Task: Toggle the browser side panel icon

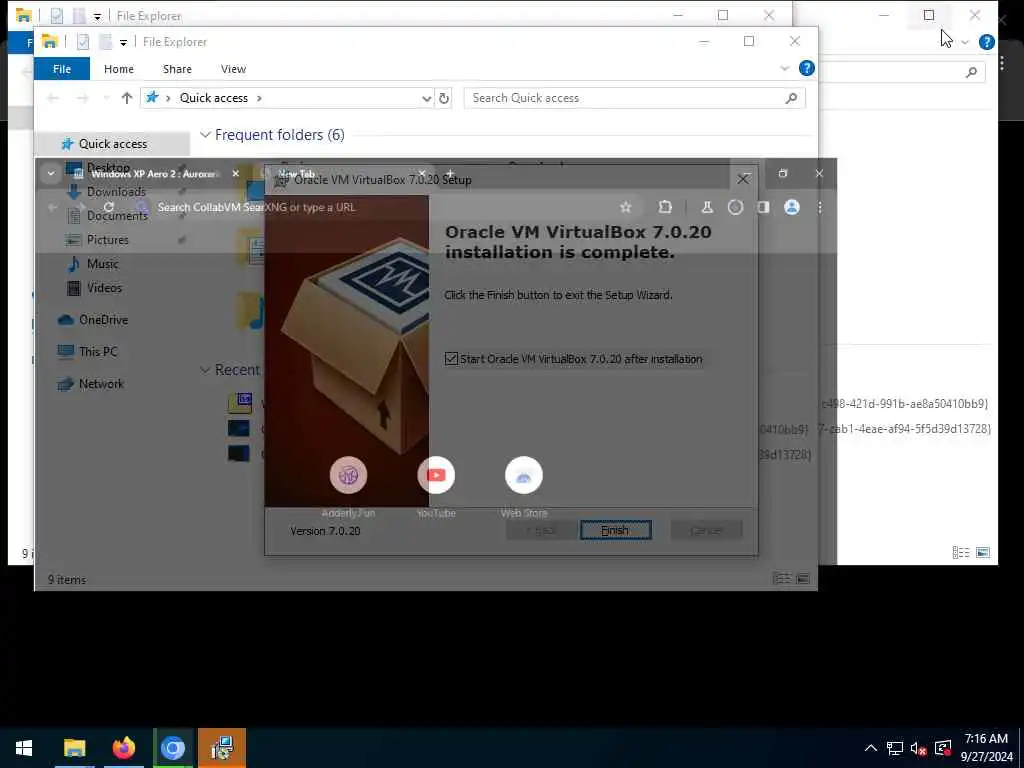Action: click(763, 207)
